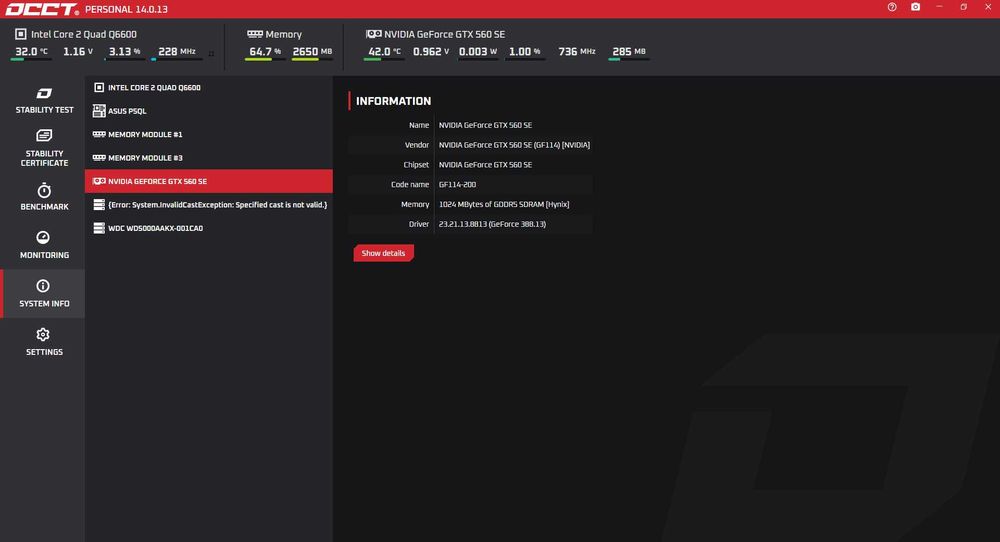Click the GPU temperature 42.0 °C reading

pos(385,52)
